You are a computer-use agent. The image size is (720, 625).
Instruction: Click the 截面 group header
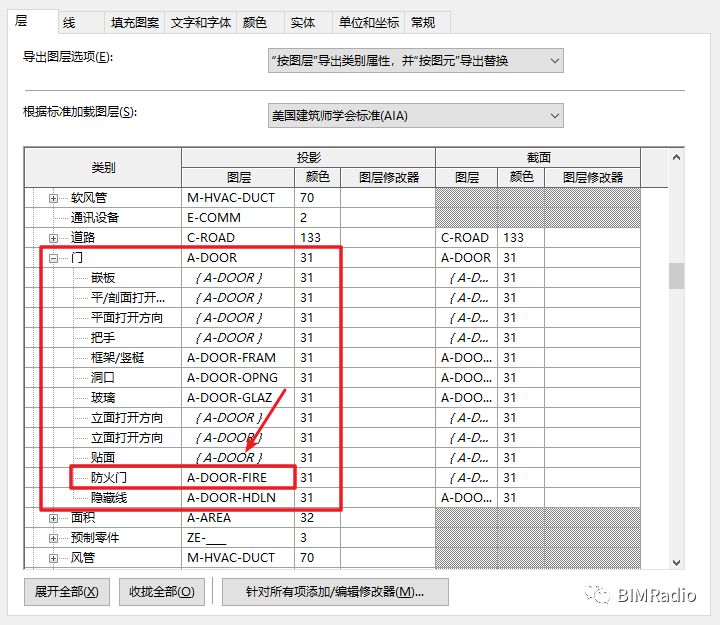pos(538,158)
